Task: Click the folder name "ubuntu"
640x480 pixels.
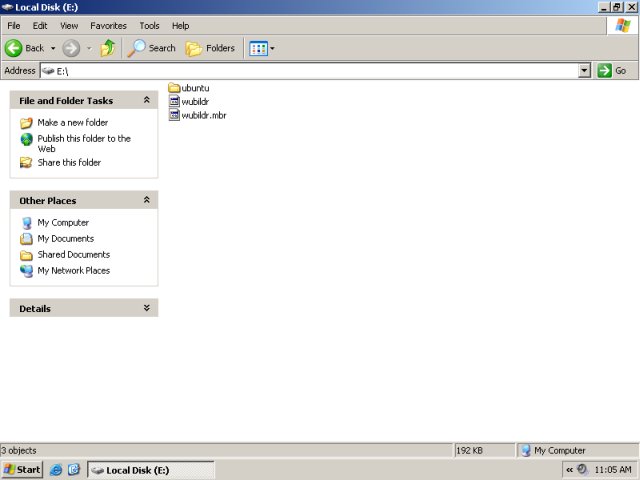Action: (195, 88)
